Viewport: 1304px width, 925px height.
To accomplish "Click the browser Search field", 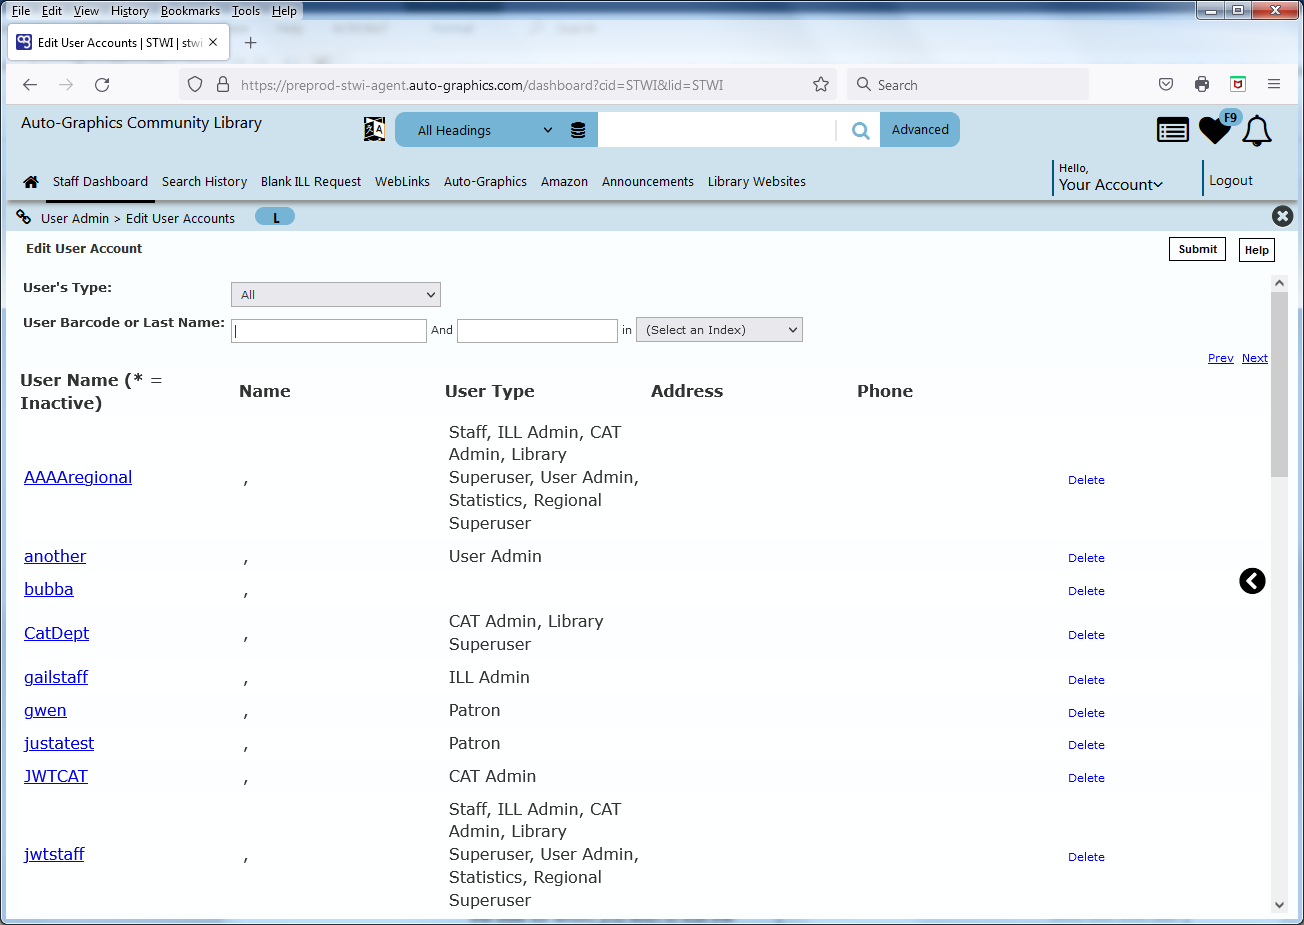I will (968, 85).
